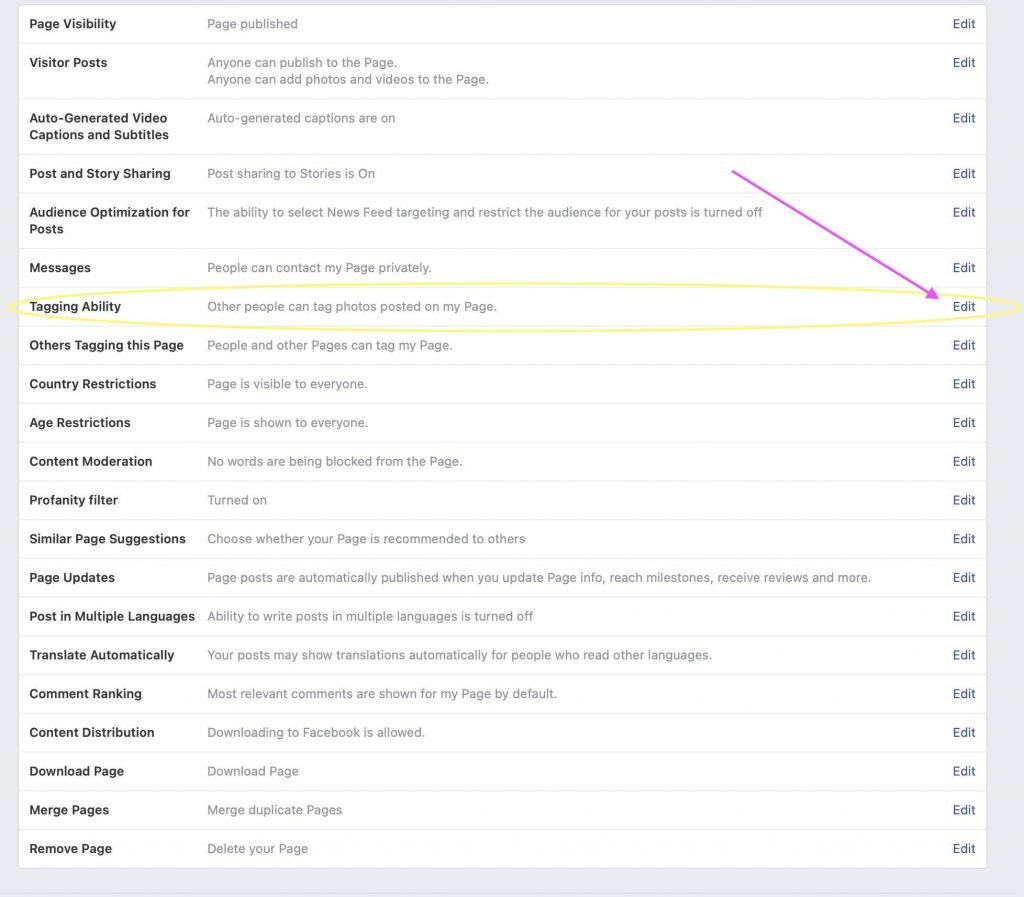Click the Merge Pages label
This screenshot has height=897, width=1024.
pos(69,810)
